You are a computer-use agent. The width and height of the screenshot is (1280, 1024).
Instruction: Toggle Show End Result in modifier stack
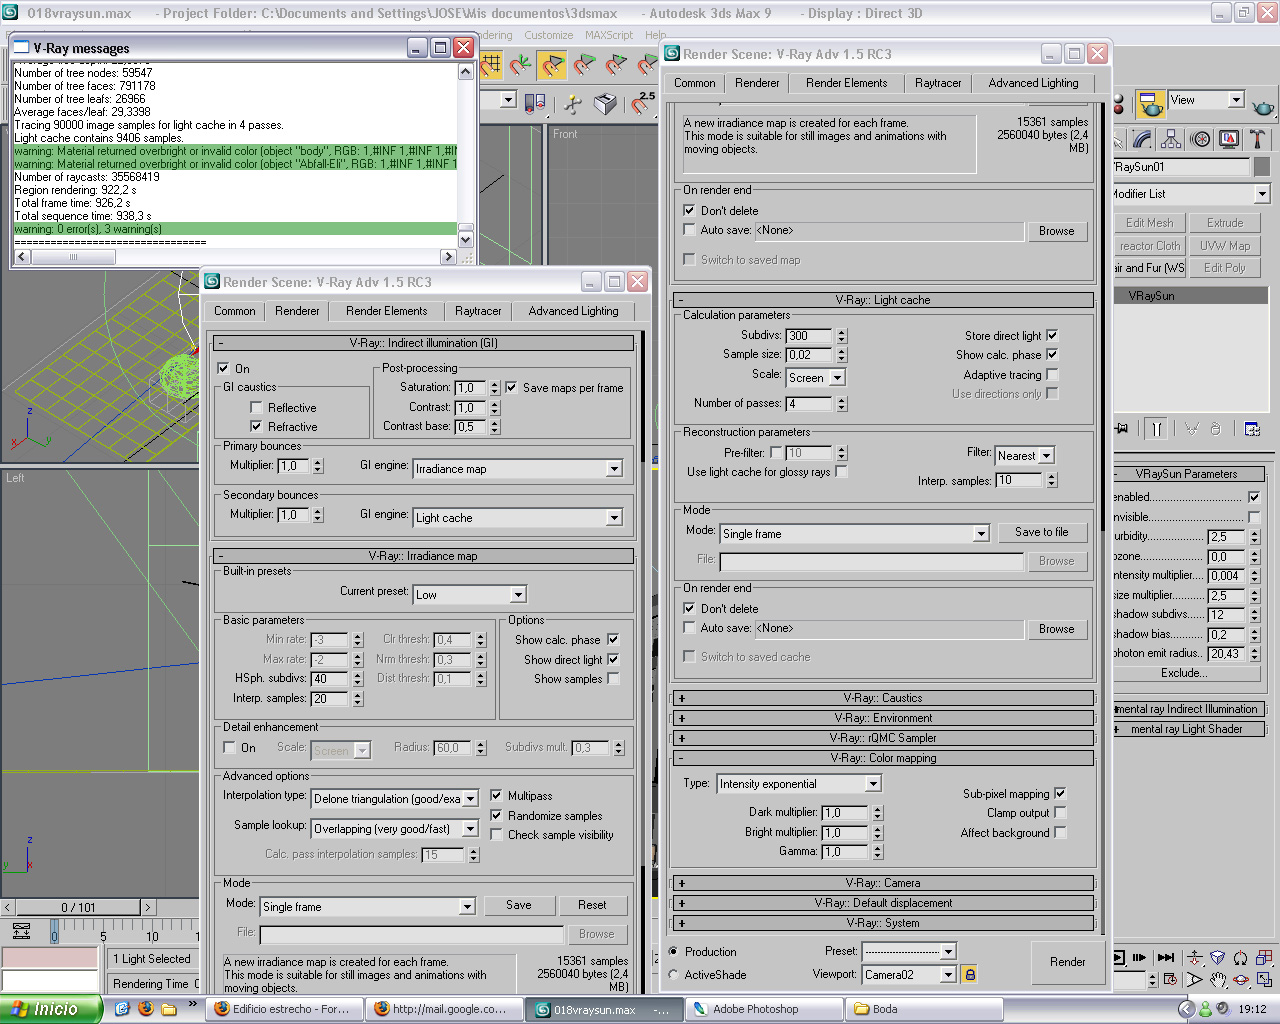[1156, 429]
